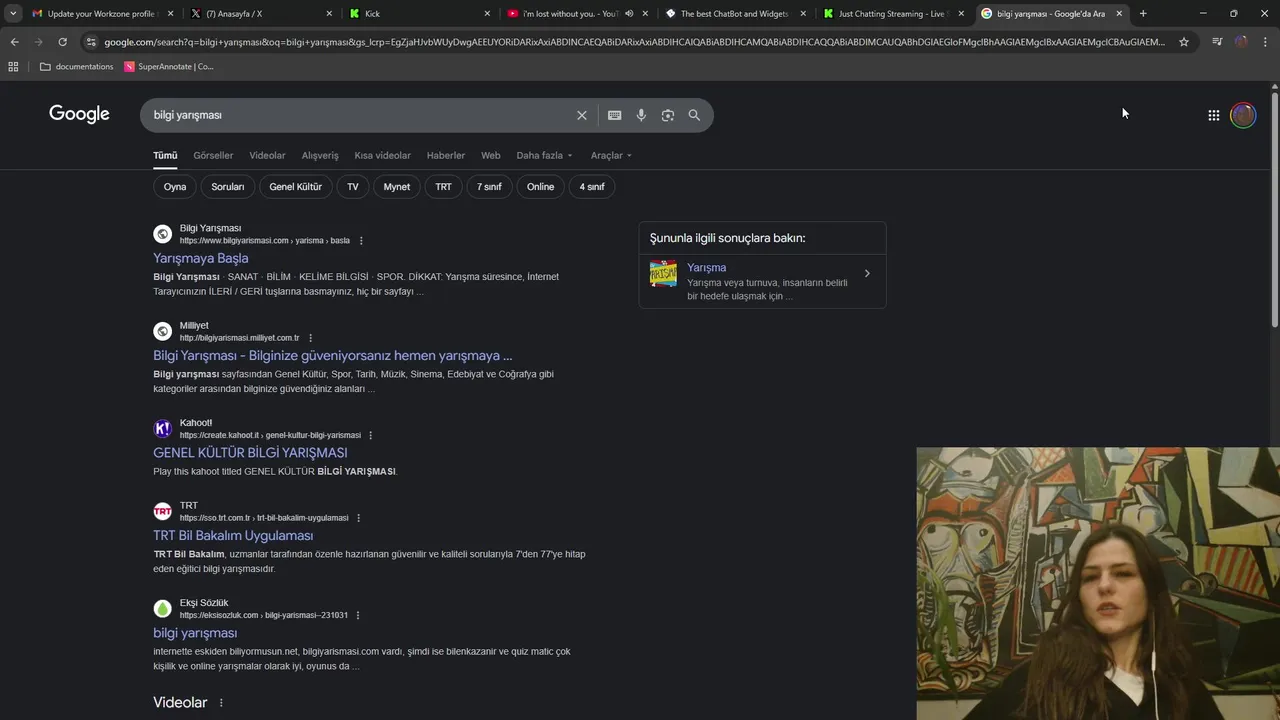
Task: Switch to the Kick browser tab
Action: pos(418,13)
